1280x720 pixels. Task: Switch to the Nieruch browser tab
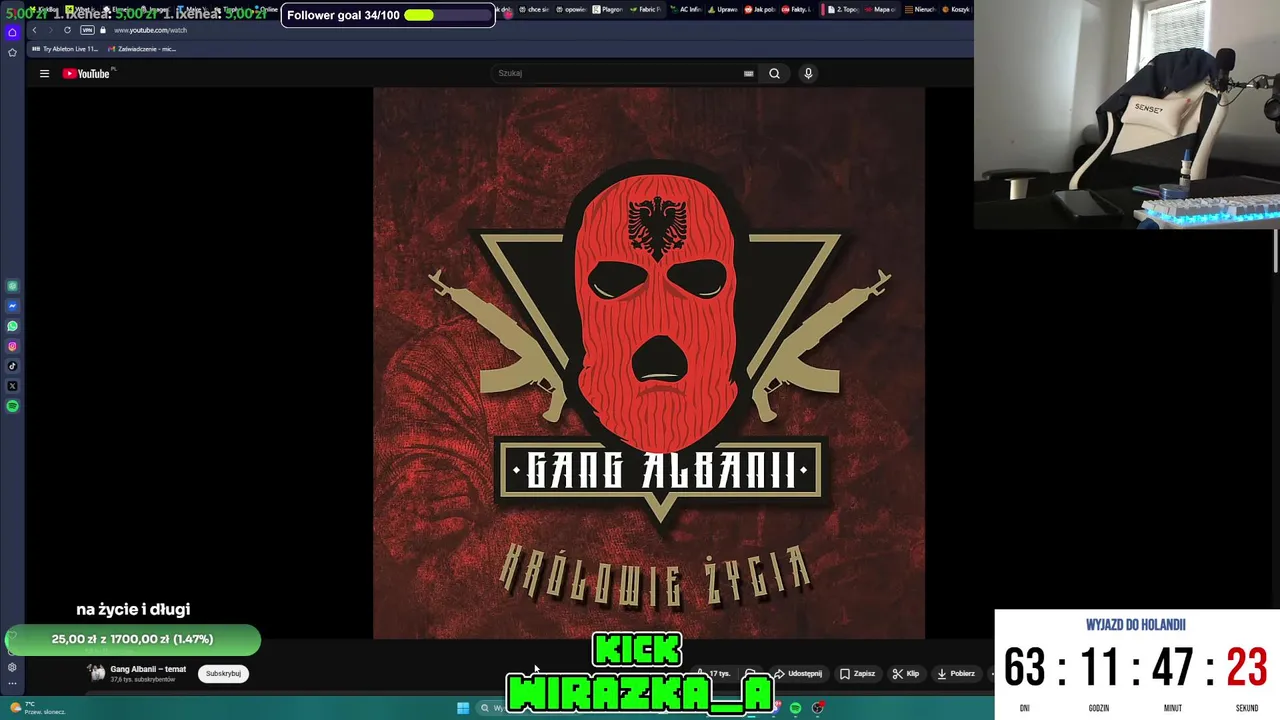921,9
